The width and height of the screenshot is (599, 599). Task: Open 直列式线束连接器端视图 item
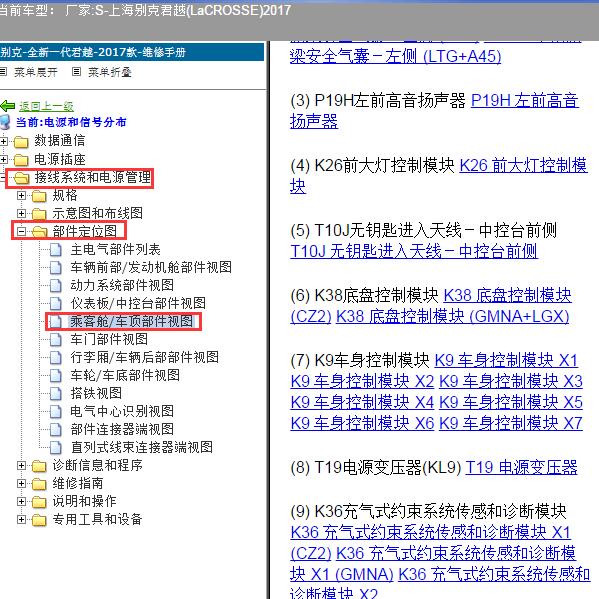pos(142,447)
